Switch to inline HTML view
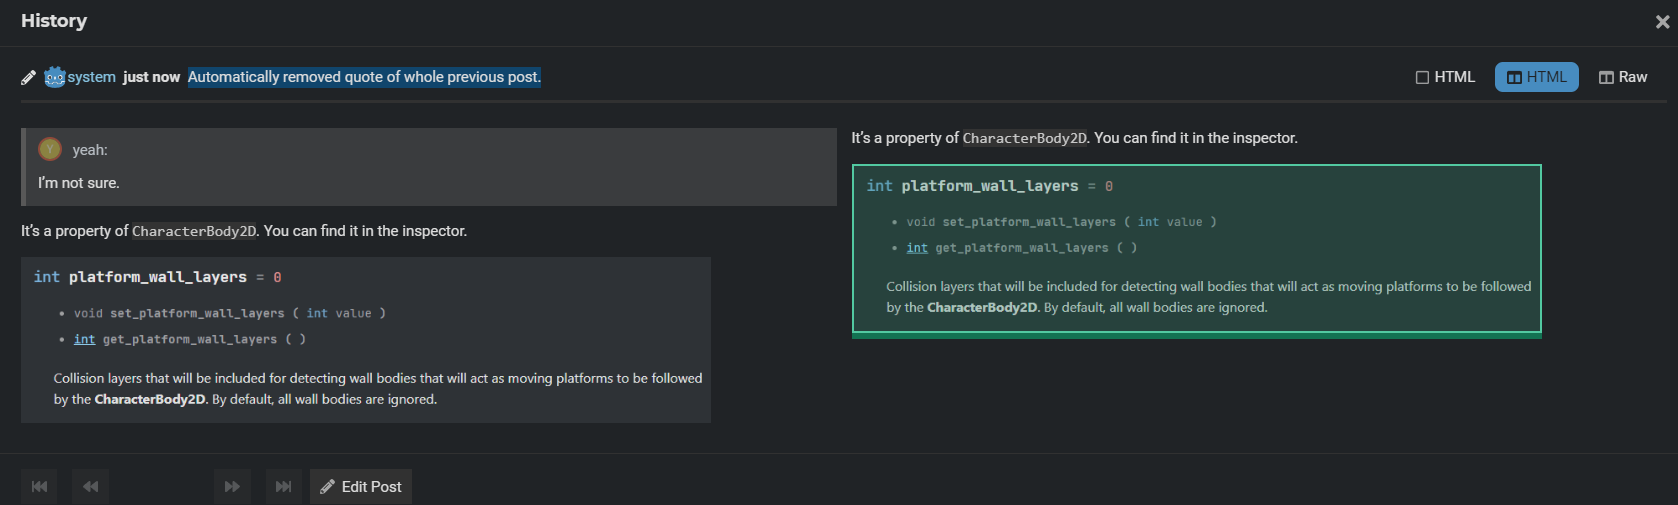Image resolution: width=1678 pixels, height=505 pixels. (1445, 77)
